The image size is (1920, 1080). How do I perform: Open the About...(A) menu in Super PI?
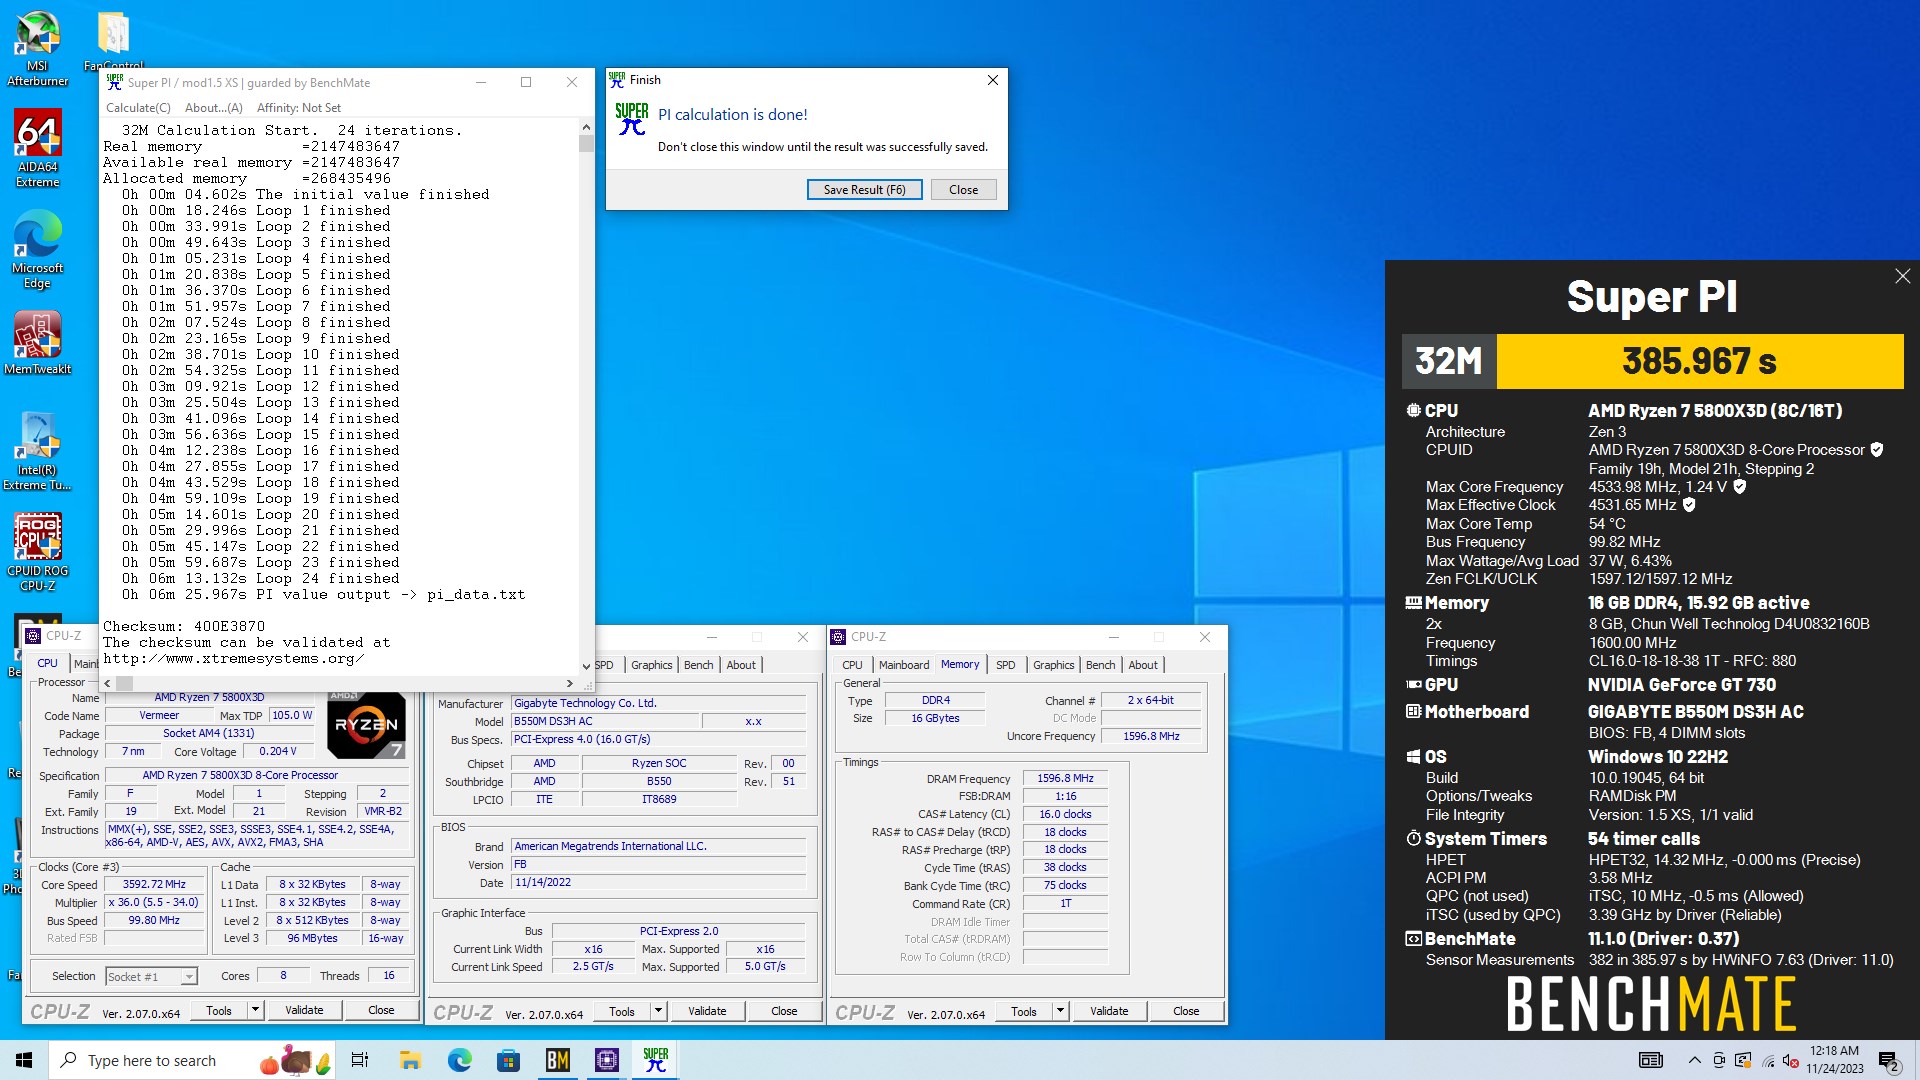point(213,108)
